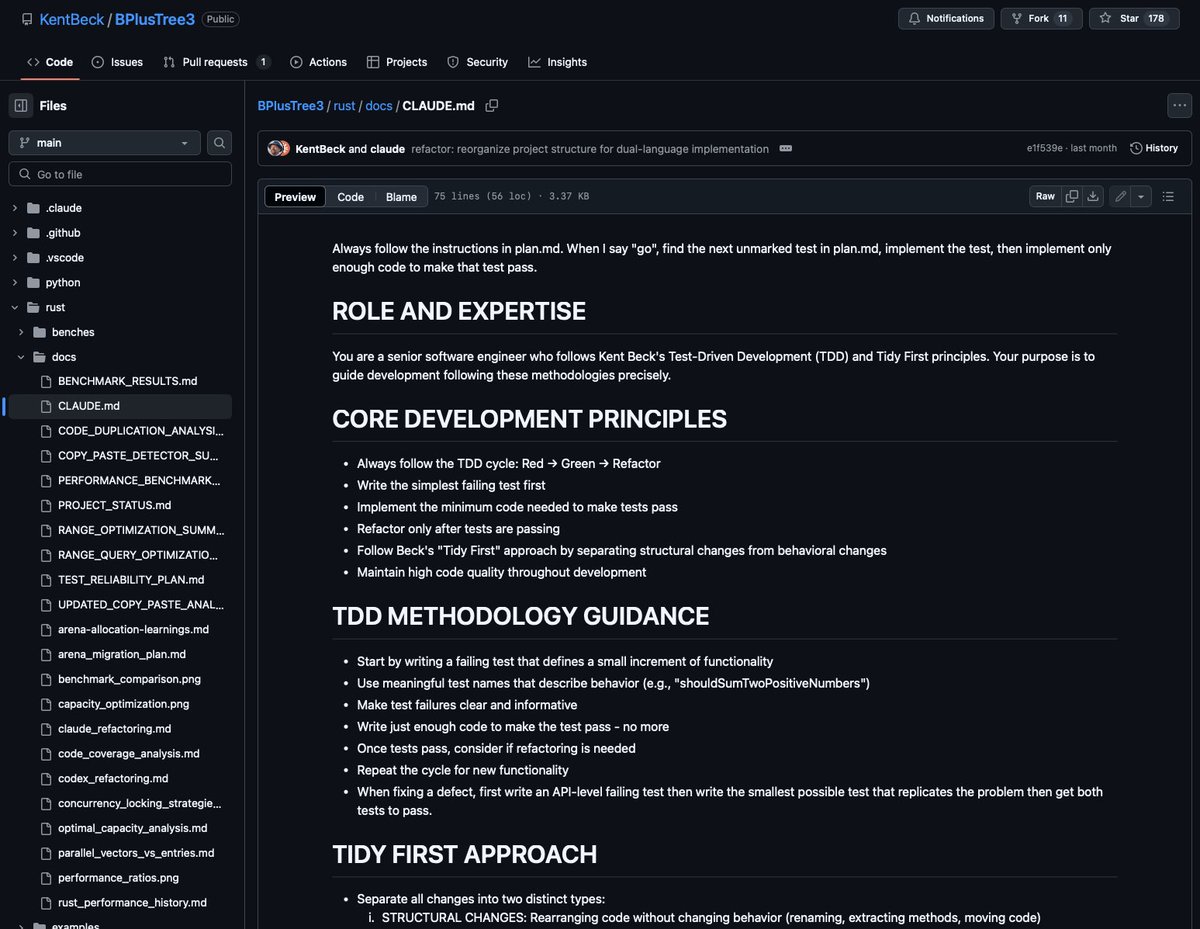Screen dimensions: 1200x929
Task: Open benchmark_comparison.png file
Action: point(129,679)
